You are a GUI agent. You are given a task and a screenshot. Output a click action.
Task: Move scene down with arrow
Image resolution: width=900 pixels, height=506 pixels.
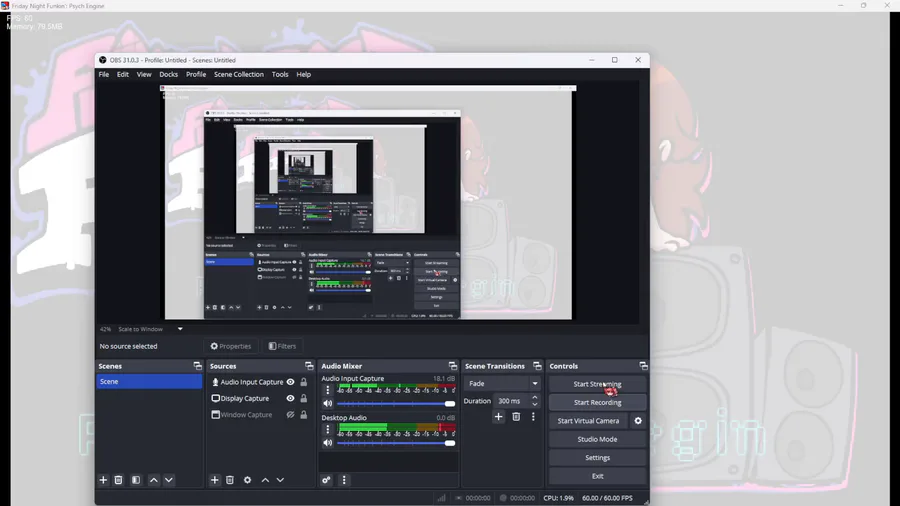coord(169,480)
